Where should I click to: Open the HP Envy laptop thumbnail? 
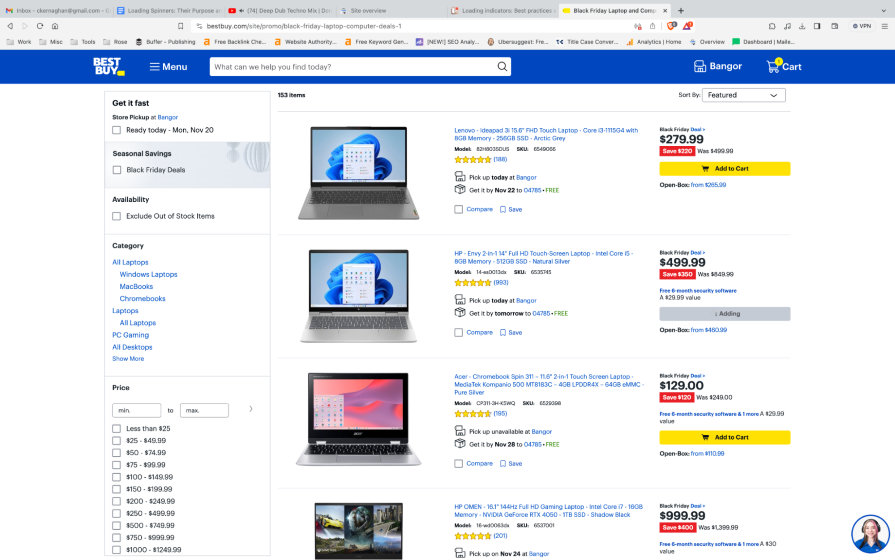click(x=359, y=297)
